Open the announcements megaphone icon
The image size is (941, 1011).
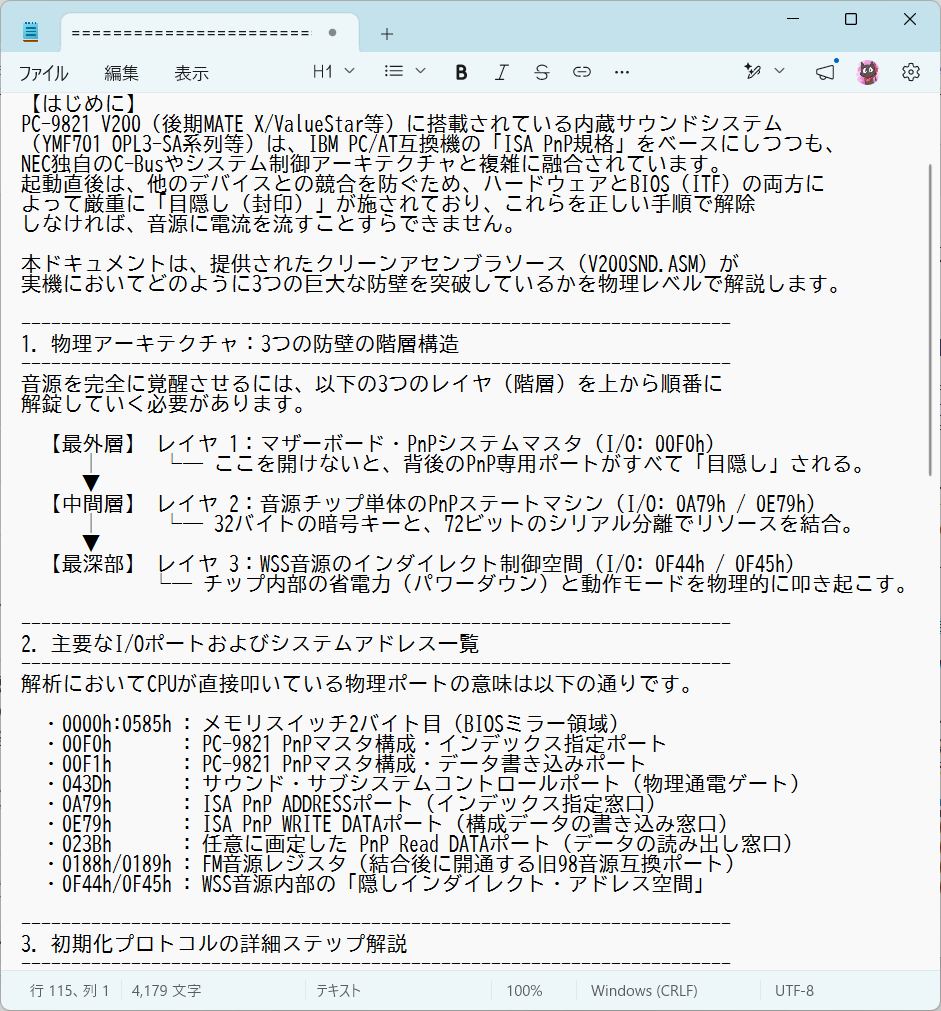point(826,72)
